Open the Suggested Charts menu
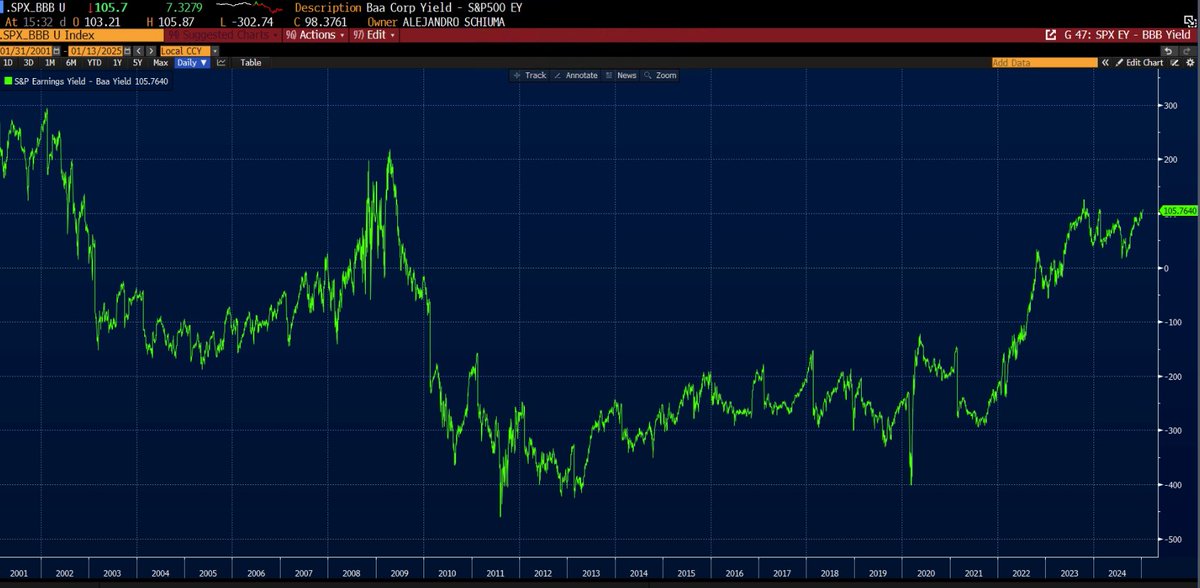 pyautogui.click(x=223, y=35)
